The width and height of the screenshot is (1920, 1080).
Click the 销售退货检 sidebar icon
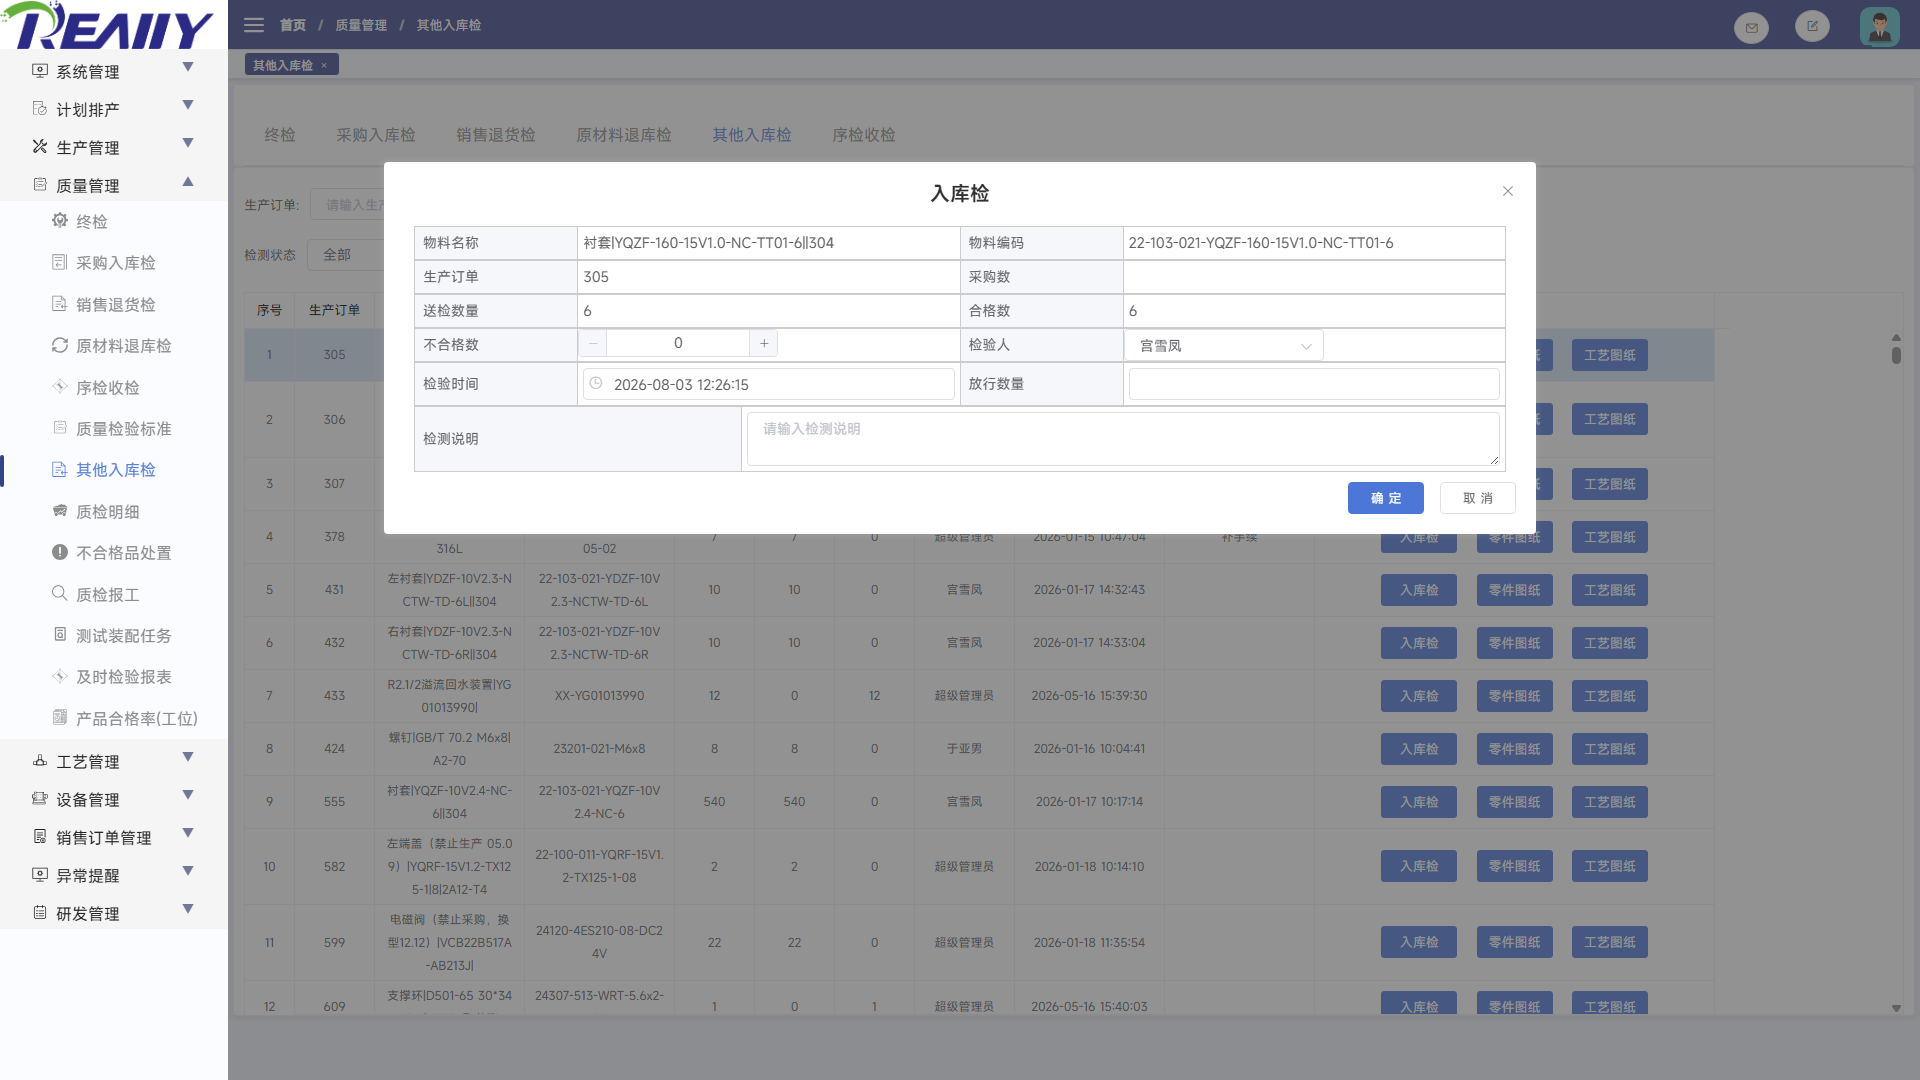[60, 304]
